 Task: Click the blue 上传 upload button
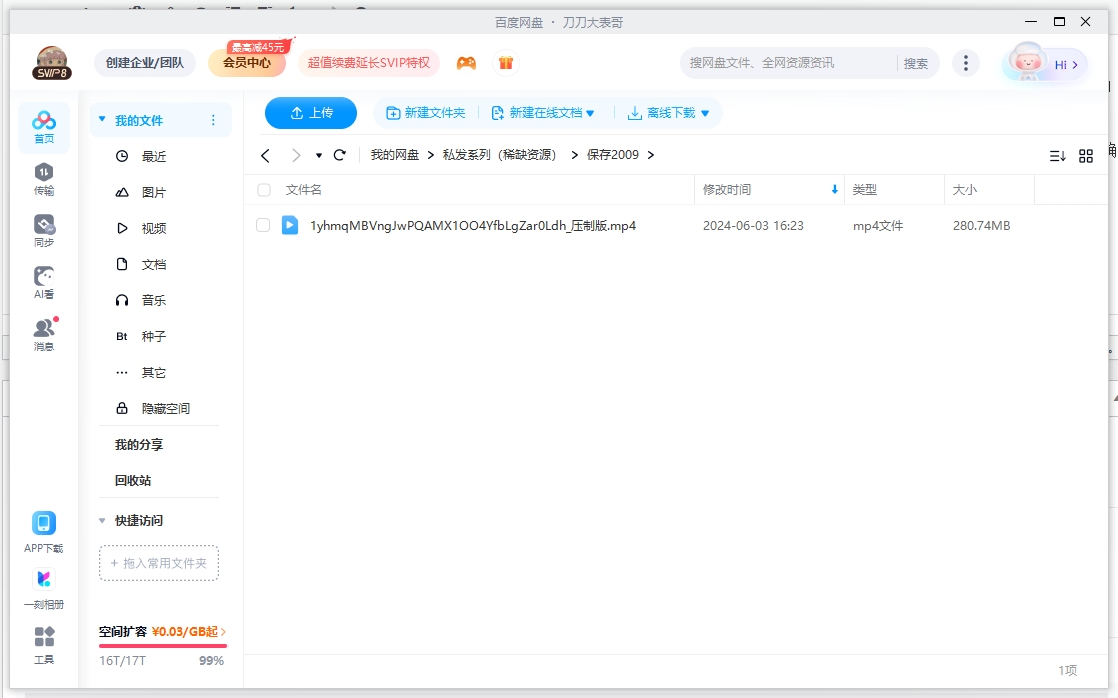[x=311, y=113]
